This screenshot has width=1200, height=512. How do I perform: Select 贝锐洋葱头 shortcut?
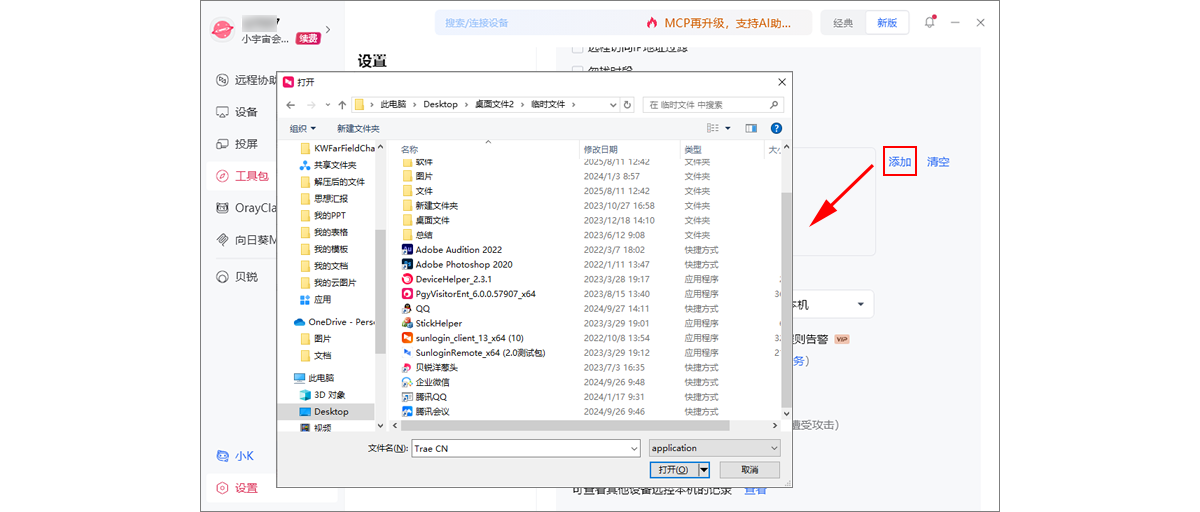[429, 367]
